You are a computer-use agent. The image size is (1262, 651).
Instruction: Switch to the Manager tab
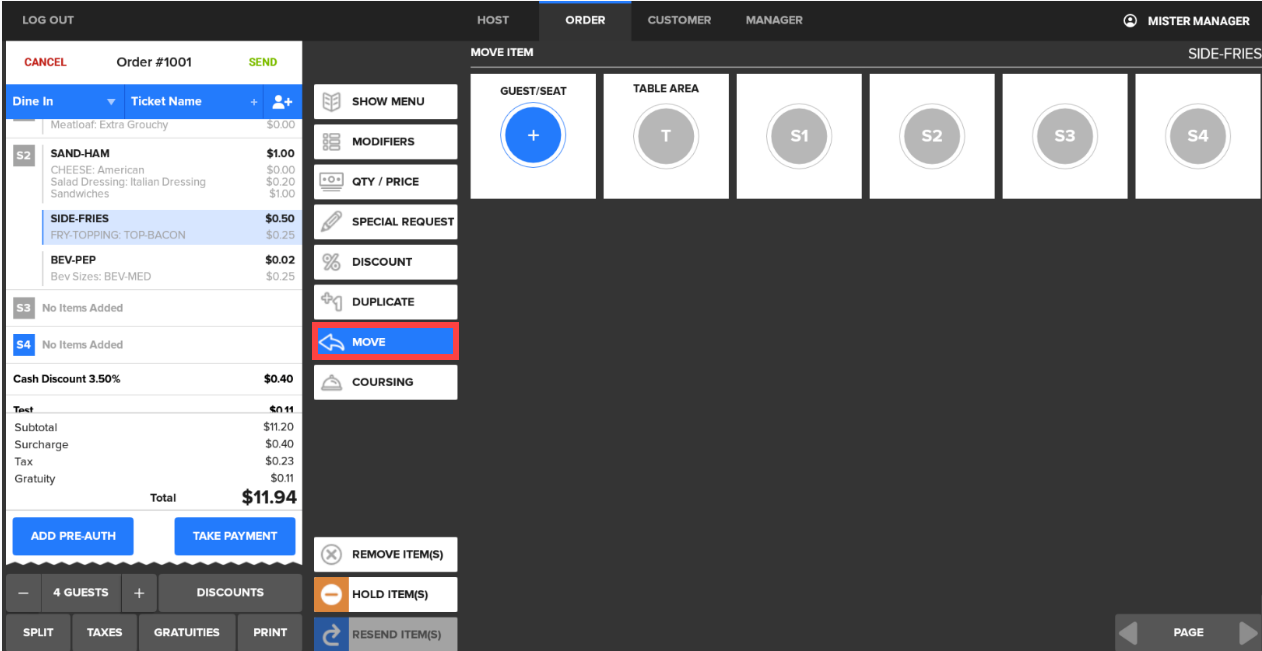pos(774,20)
